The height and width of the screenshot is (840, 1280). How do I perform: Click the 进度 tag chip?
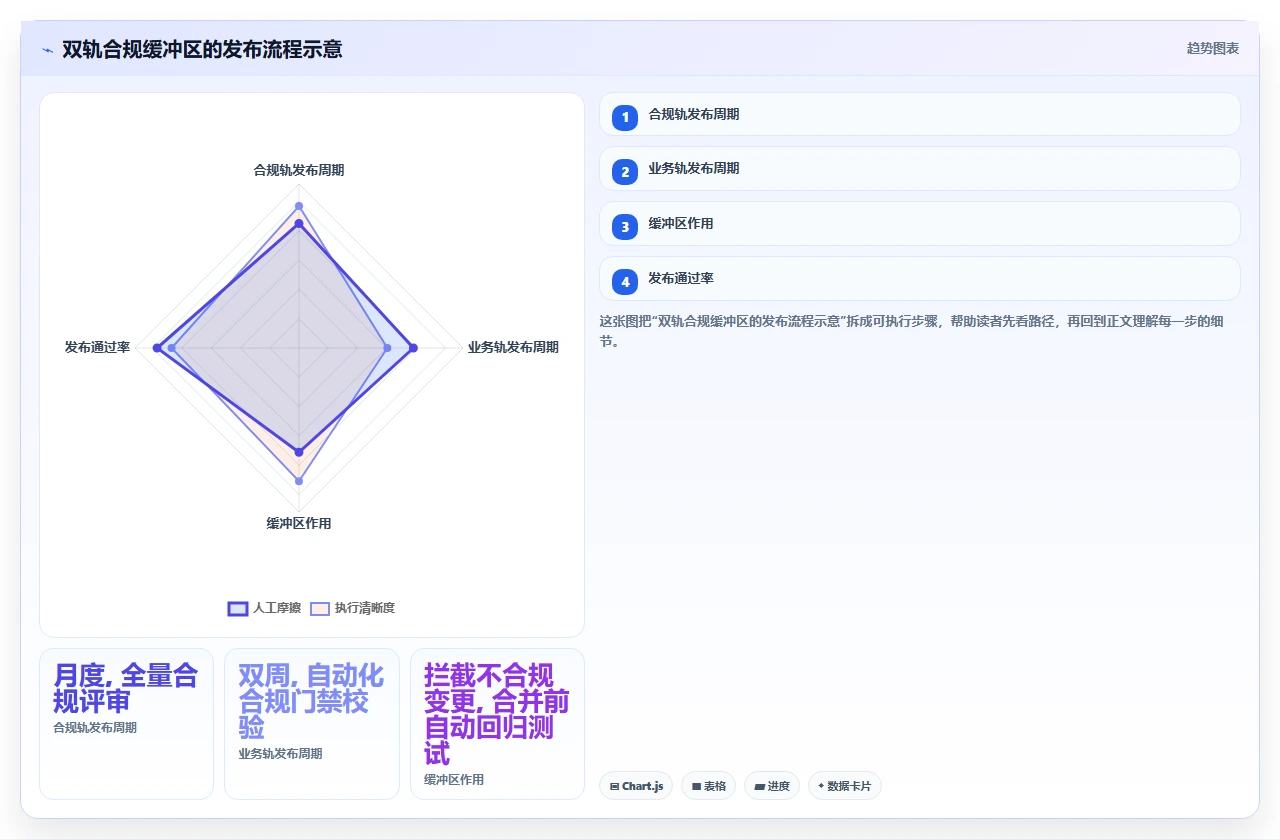[x=772, y=786]
